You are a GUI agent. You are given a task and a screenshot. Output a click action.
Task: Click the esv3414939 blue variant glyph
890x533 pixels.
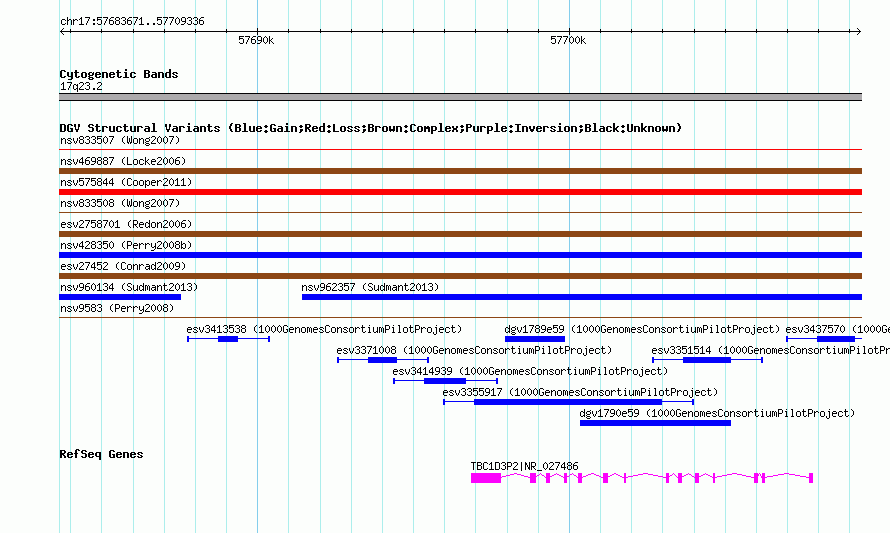pyautogui.click(x=445, y=381)
